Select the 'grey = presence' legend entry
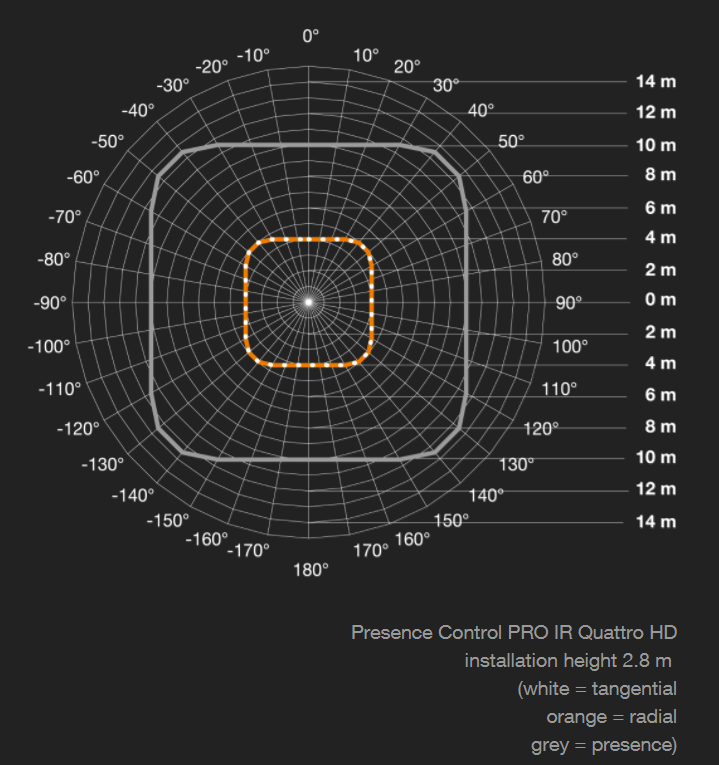719x765 pixels. (603, 744)
